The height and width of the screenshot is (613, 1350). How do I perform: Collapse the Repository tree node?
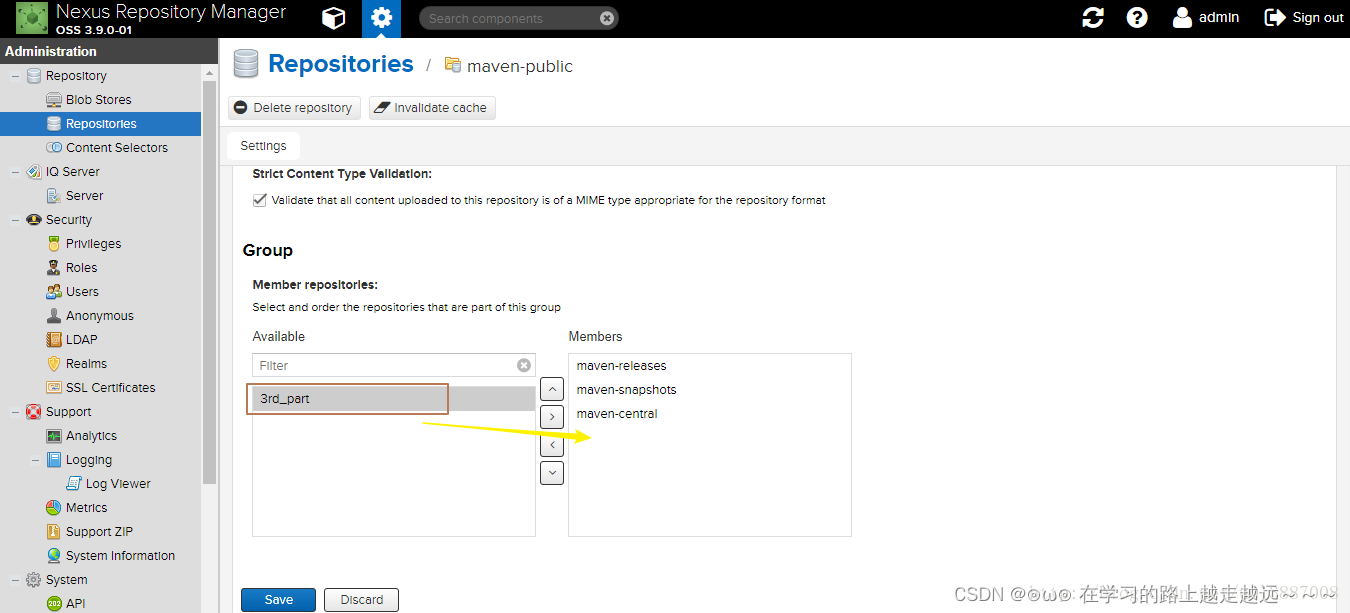(15, 76)
